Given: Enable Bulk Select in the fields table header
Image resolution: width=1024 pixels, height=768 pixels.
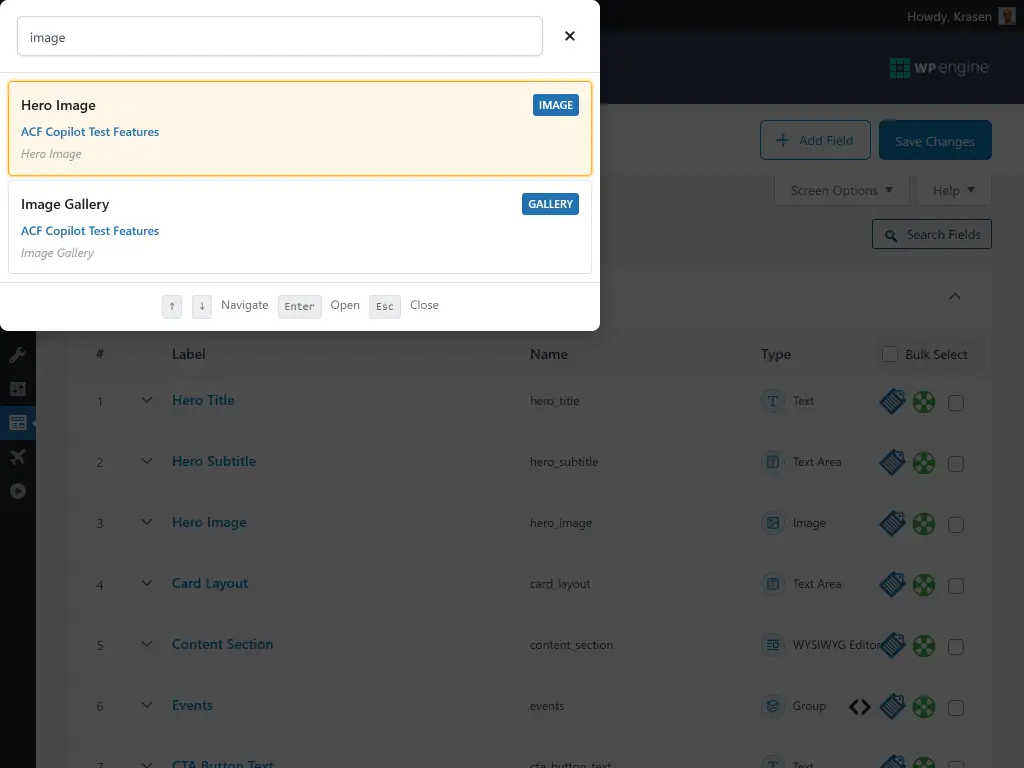Looking at the screenshot, I should tap(889, 354).
